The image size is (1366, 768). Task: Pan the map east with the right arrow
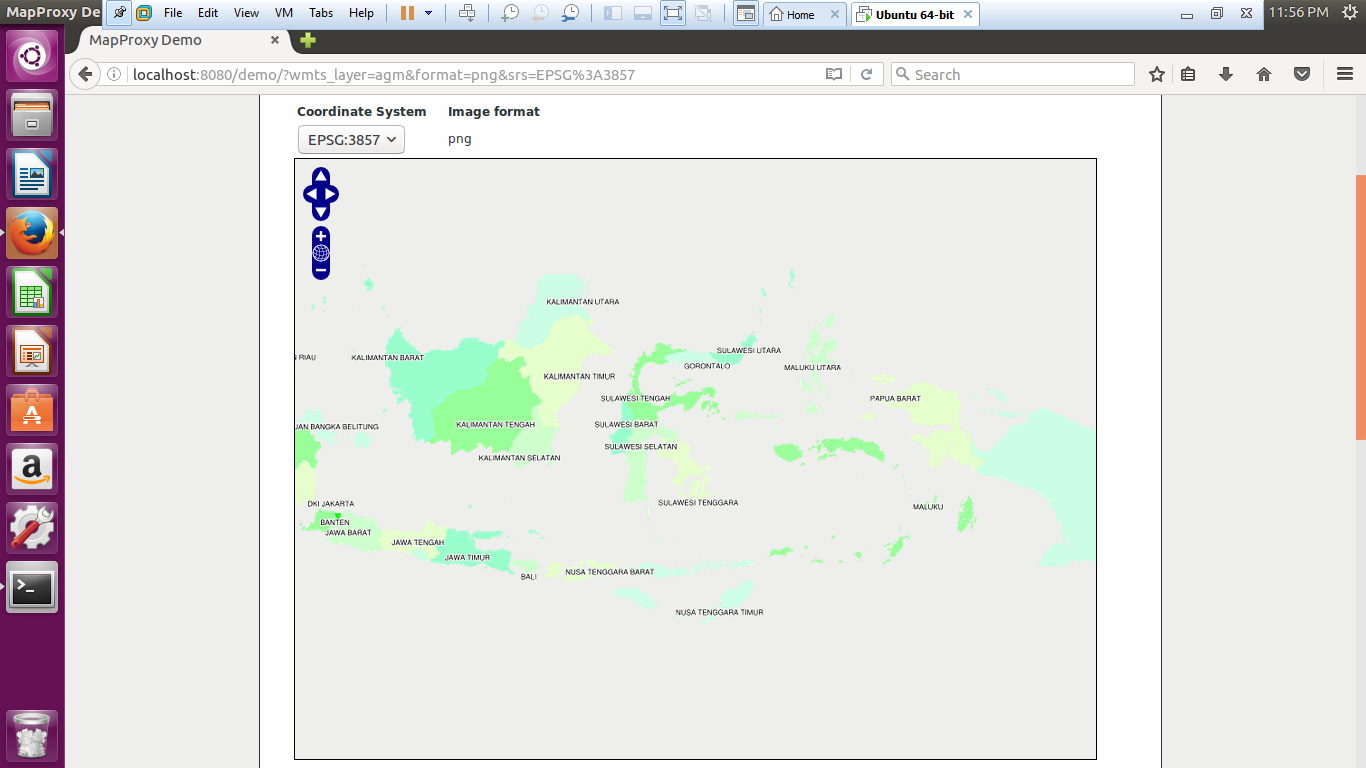point(332,194)
